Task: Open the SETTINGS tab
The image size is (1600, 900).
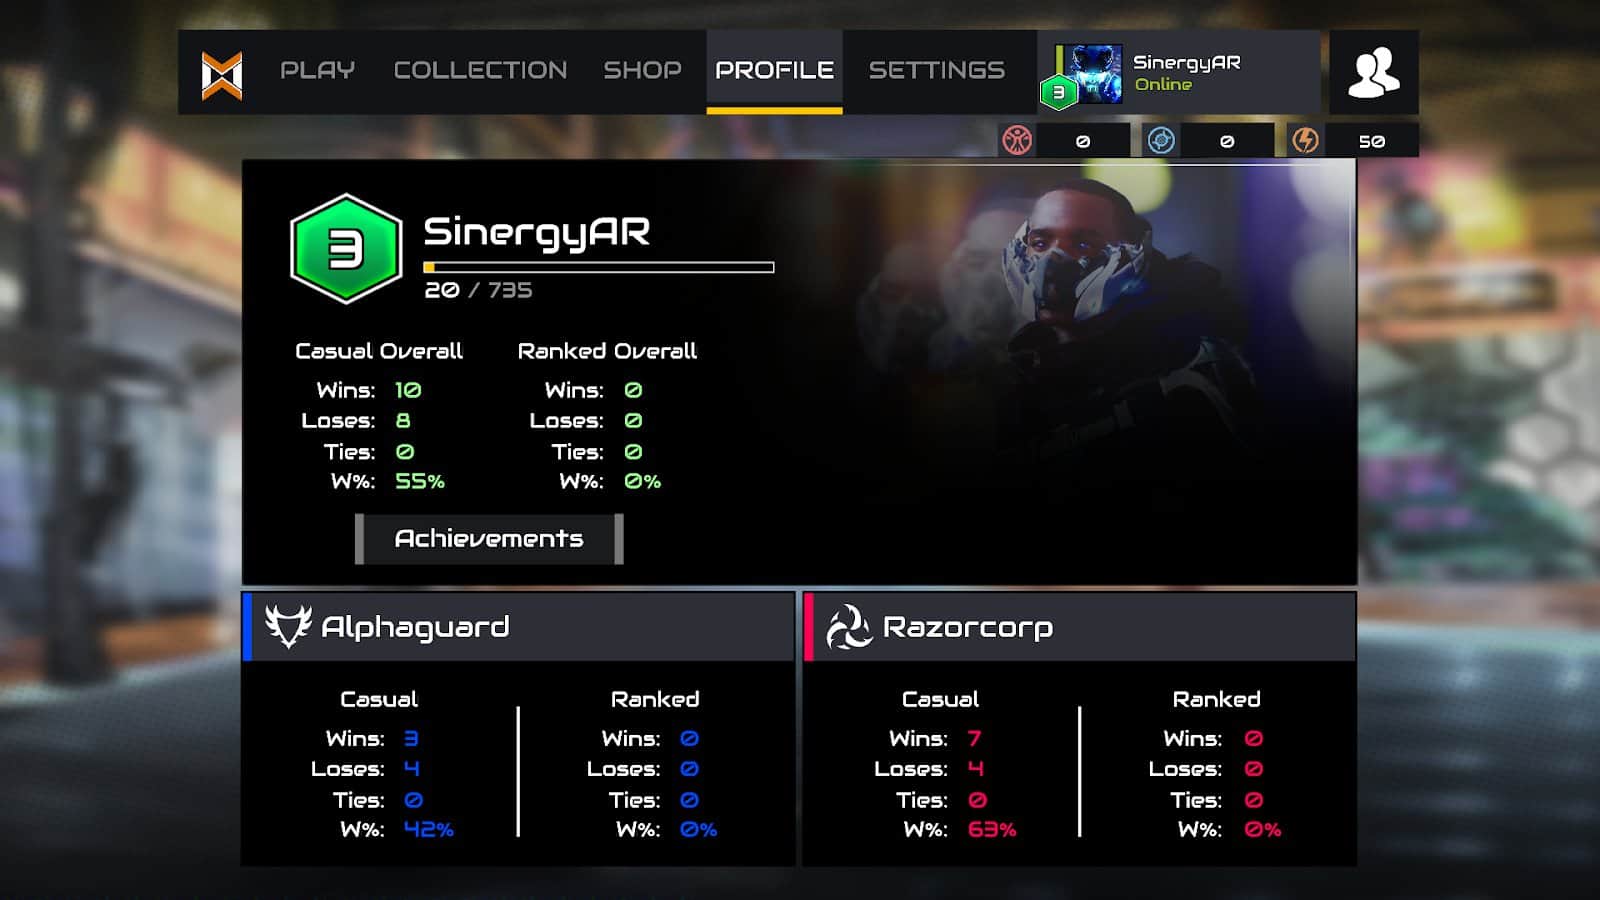Action: point(937,70)
